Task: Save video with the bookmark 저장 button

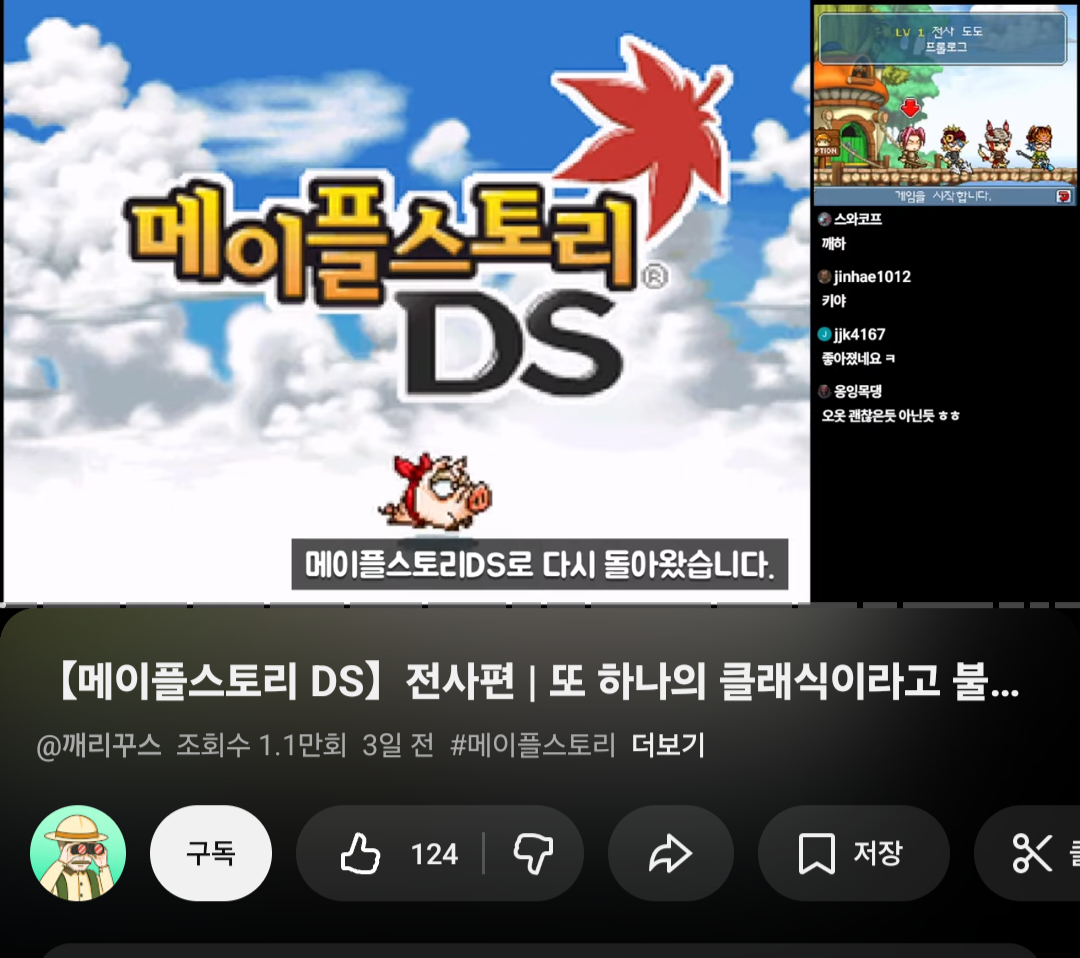Action: (x=853, y=853)
